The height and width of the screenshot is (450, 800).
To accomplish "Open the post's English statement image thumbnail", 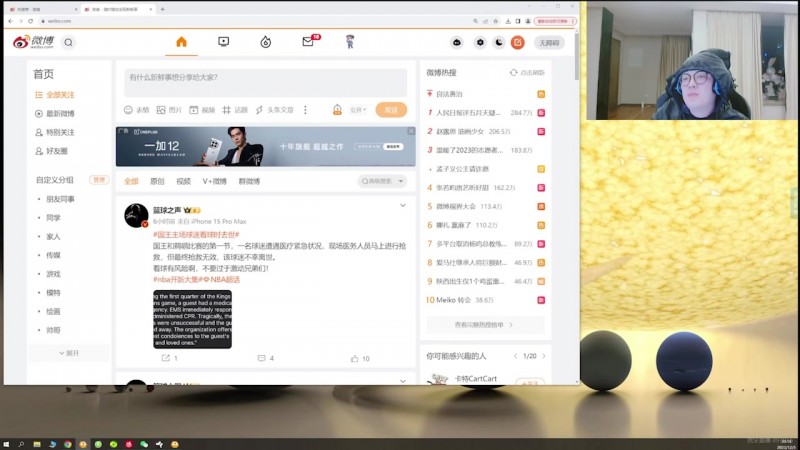I will 192,319.
